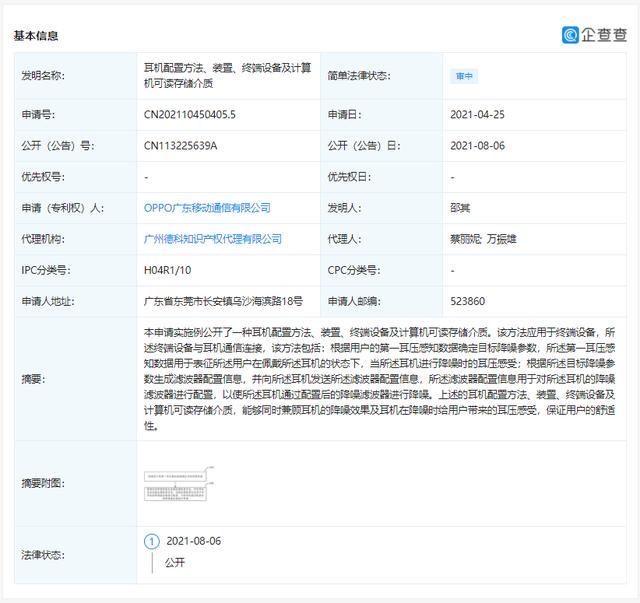Click the 简单法律状态 label
Image resolution: width=640 pixels, height=603 pixels.
click(359, 76)
